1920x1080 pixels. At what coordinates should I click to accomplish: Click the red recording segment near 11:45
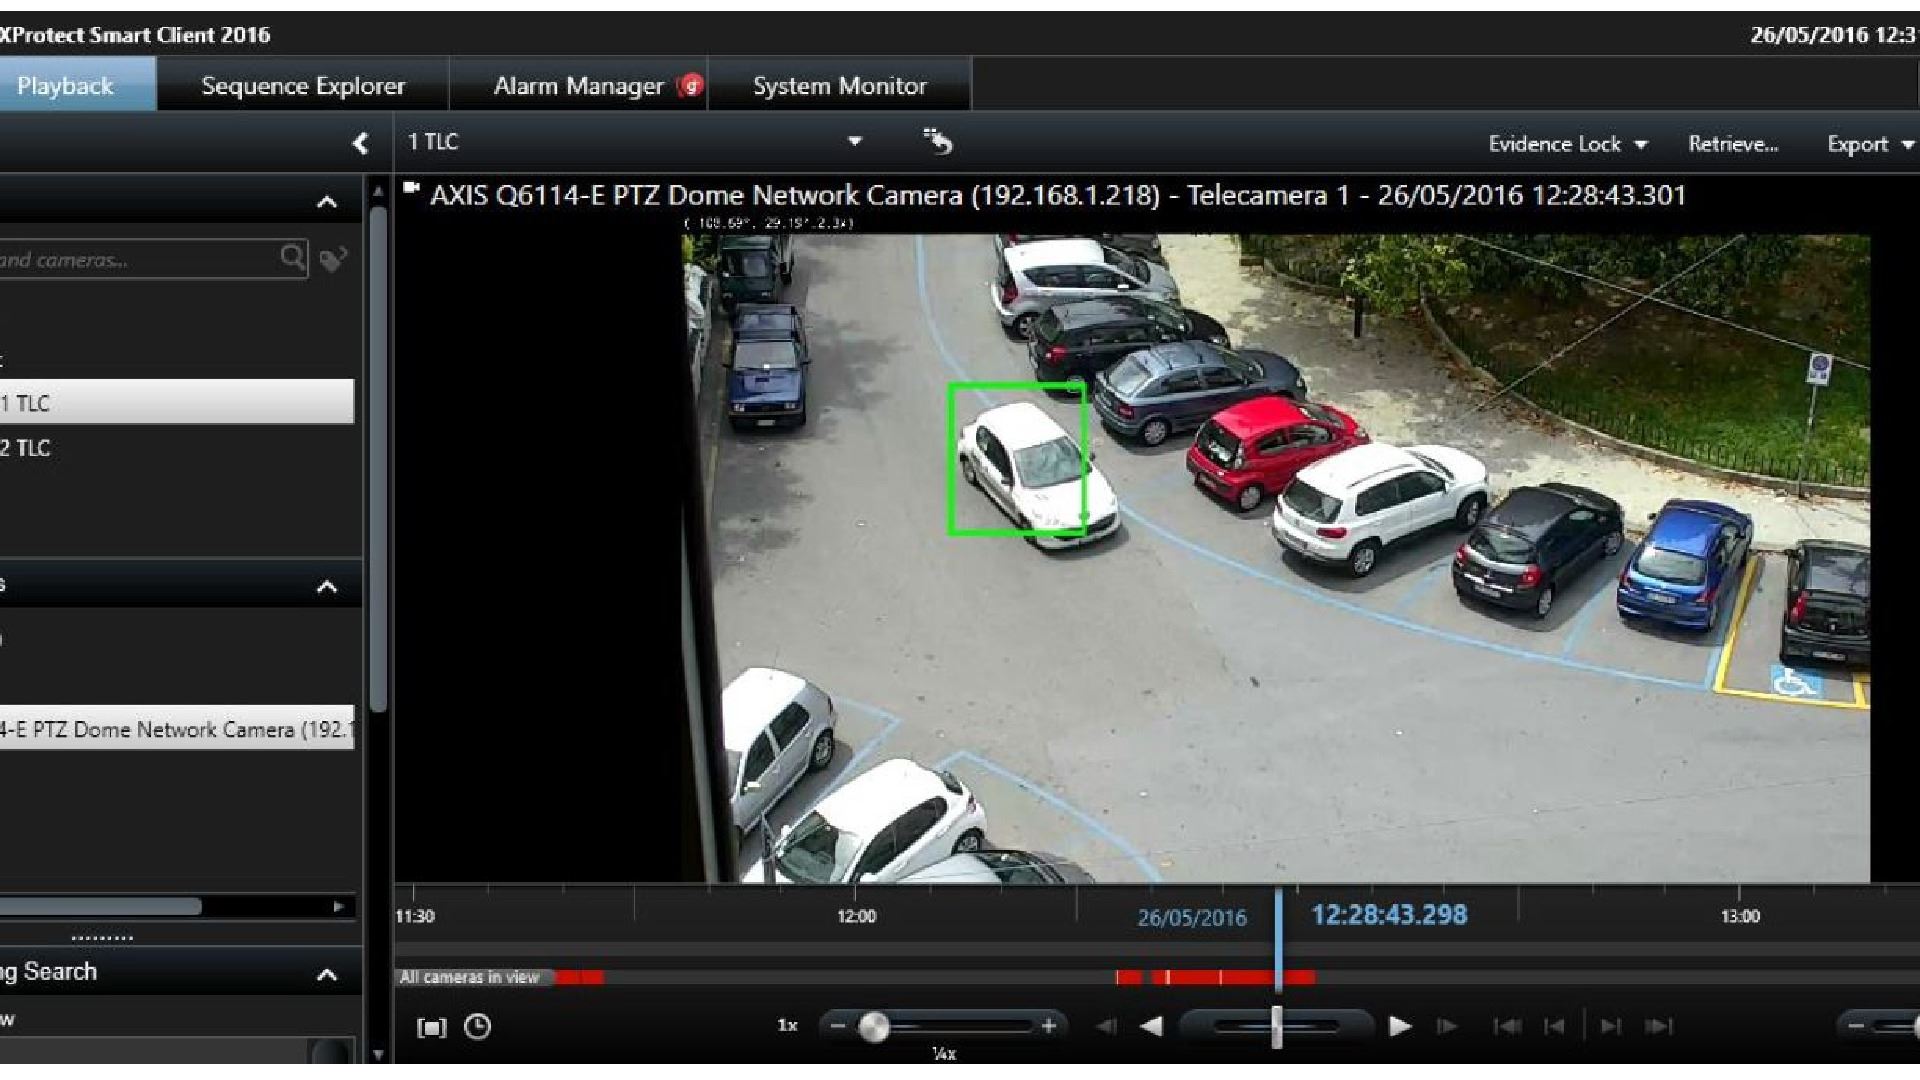tap(580, 977)
